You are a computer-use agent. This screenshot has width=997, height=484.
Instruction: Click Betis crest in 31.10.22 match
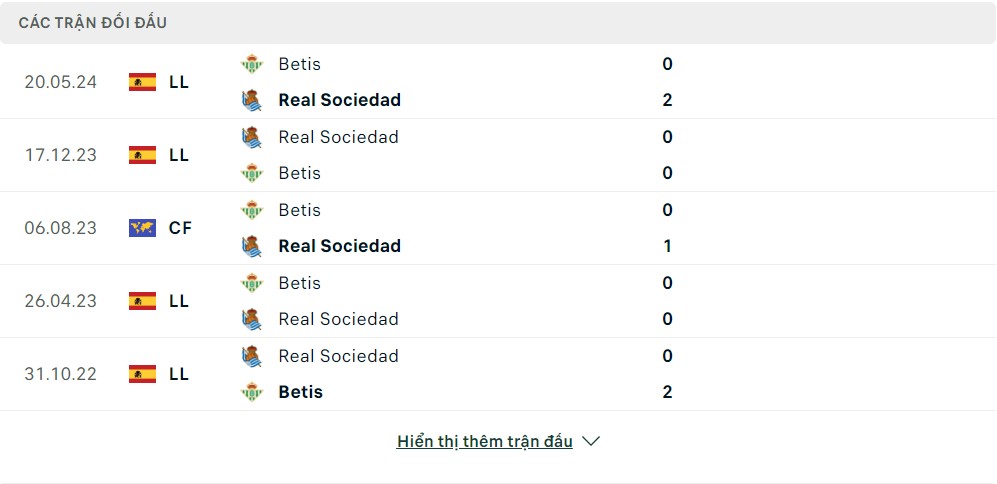[x=251, y=392]
